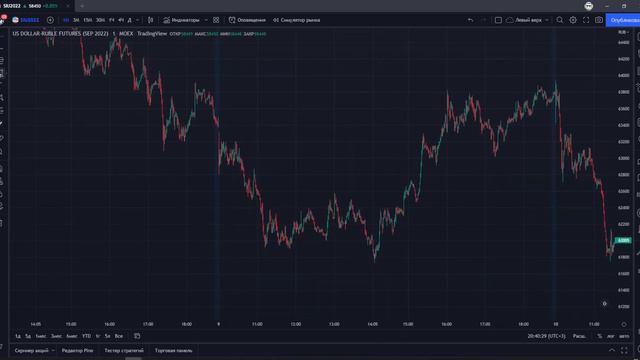Open a new browser tab with plus
This screenshot has height=360, width=640.
[x=82, y=6]
